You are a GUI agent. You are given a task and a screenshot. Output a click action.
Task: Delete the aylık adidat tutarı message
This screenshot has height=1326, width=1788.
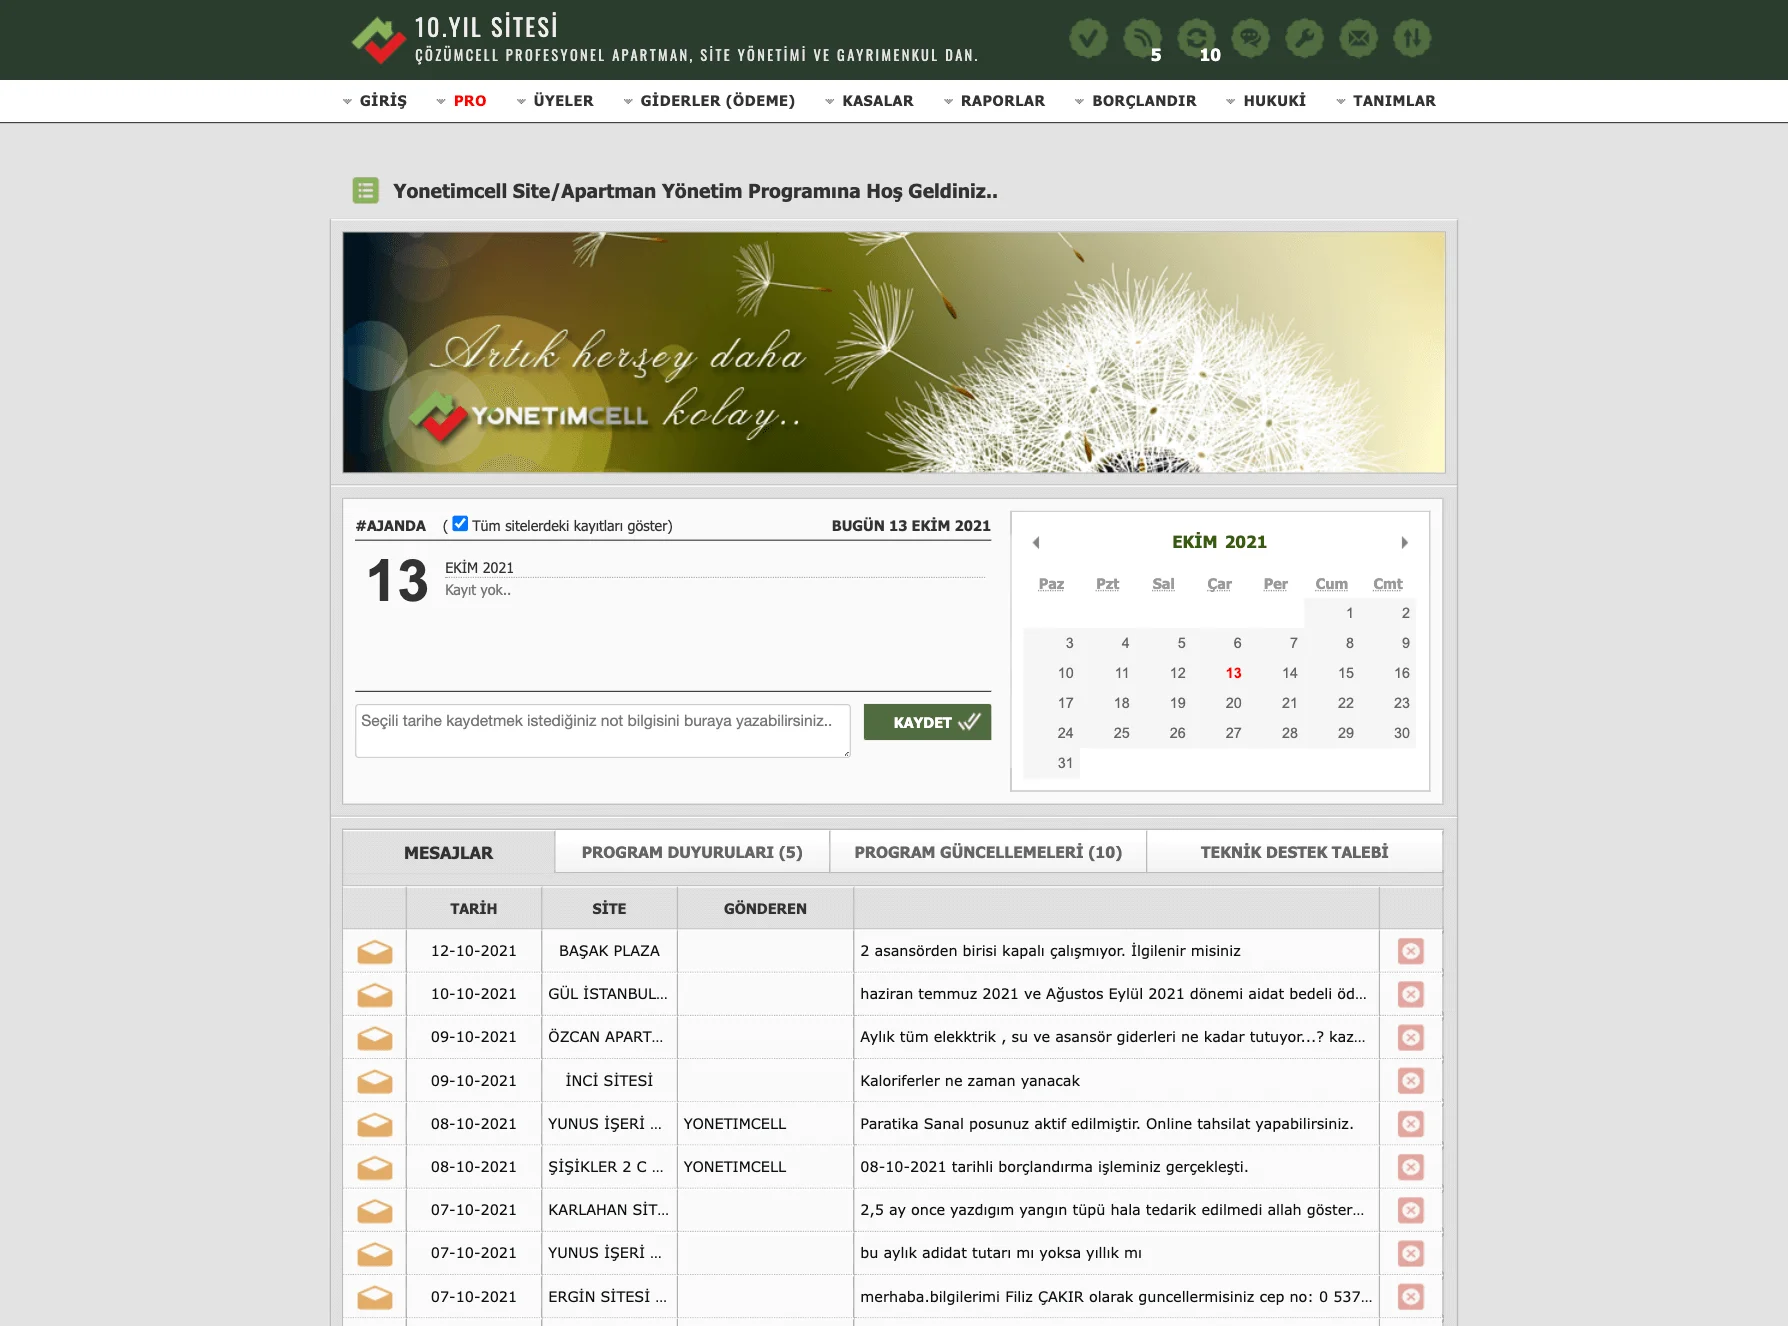click(x=1411, y=1253)
